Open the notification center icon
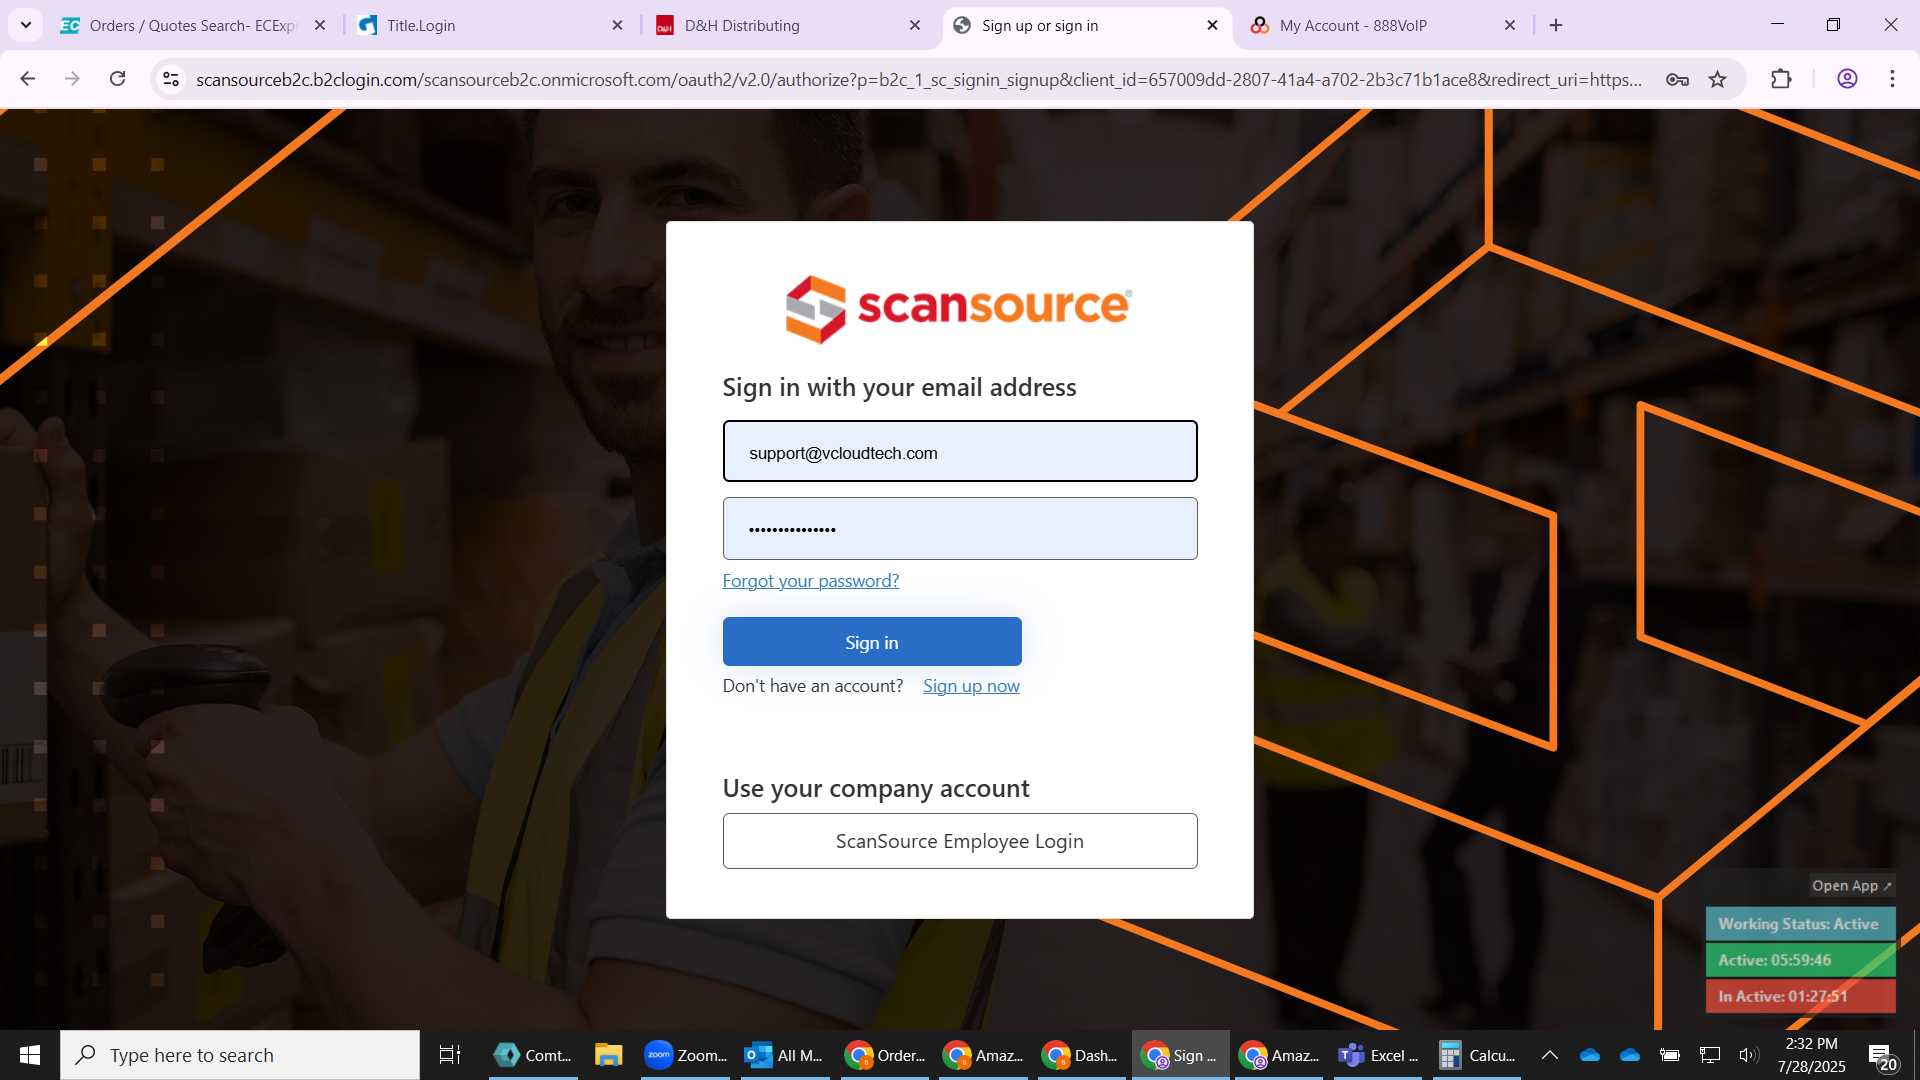The height and width of the screenshot is (1080, 1920). (1882, 1056)
